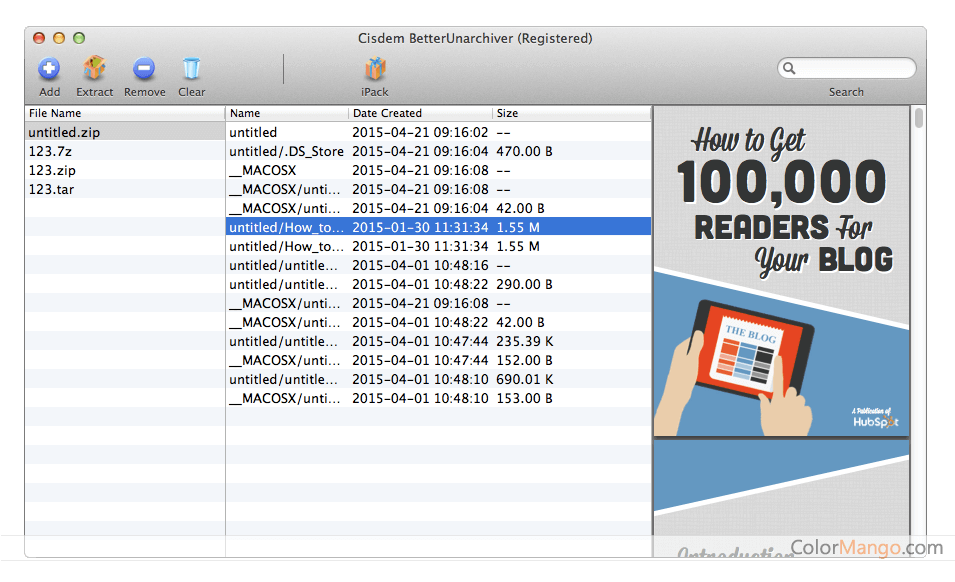Select the __MACOSX entry created 09:16:08
Screen dimensions: 955x582
(x=439, y=170)
